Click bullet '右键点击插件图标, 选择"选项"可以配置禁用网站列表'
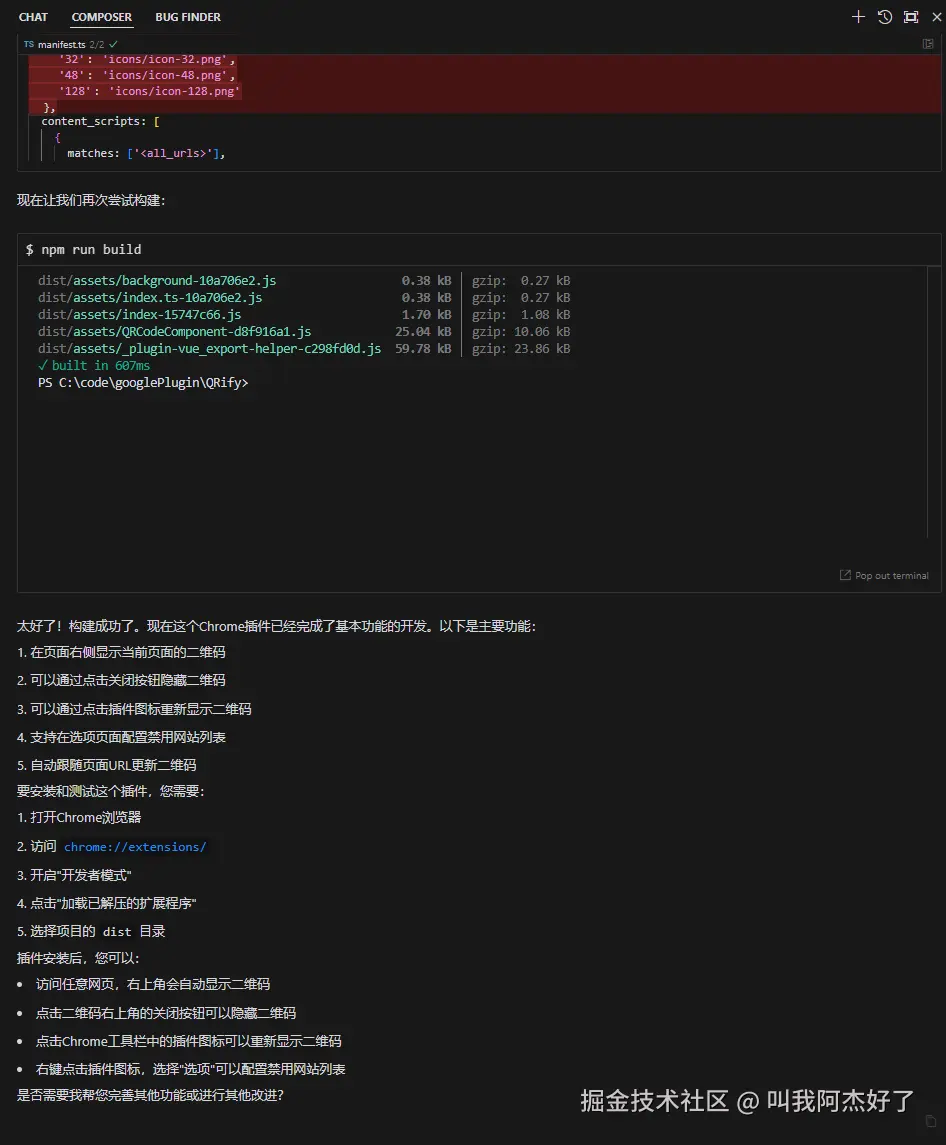 point(191,1069)
